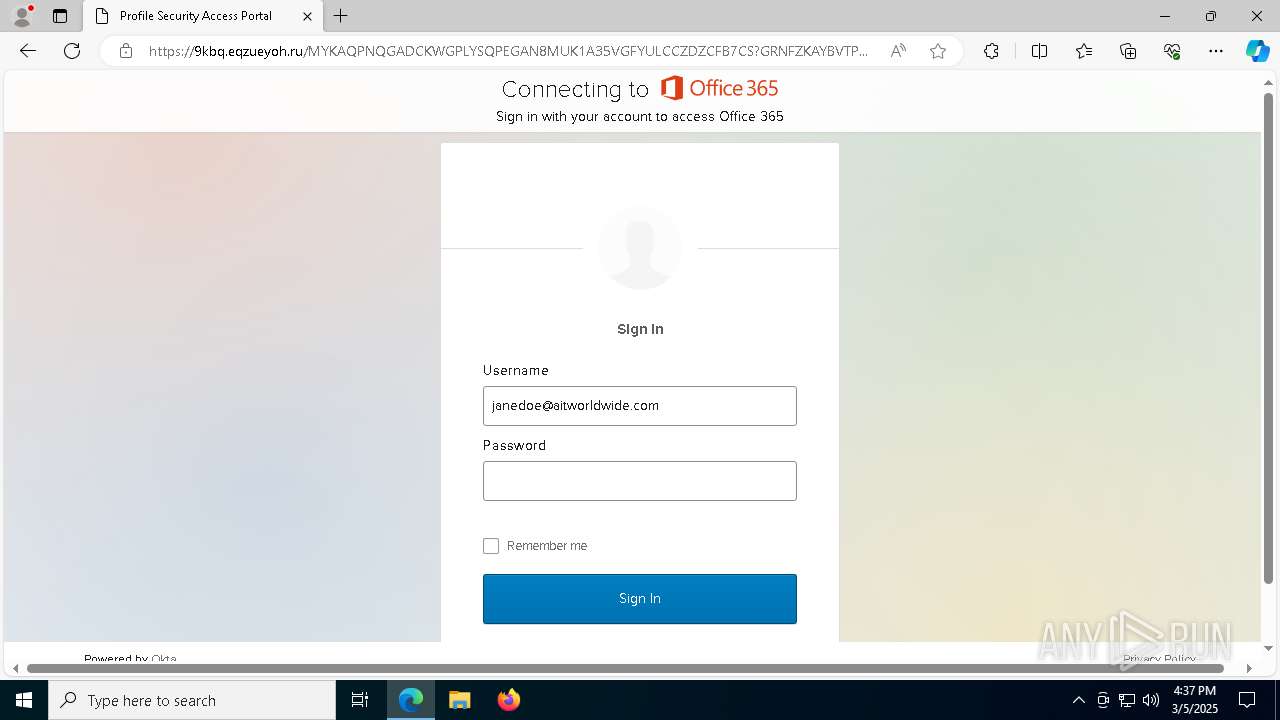Click the Username field
The image size is (1280, 720).
tap(640, 406)
